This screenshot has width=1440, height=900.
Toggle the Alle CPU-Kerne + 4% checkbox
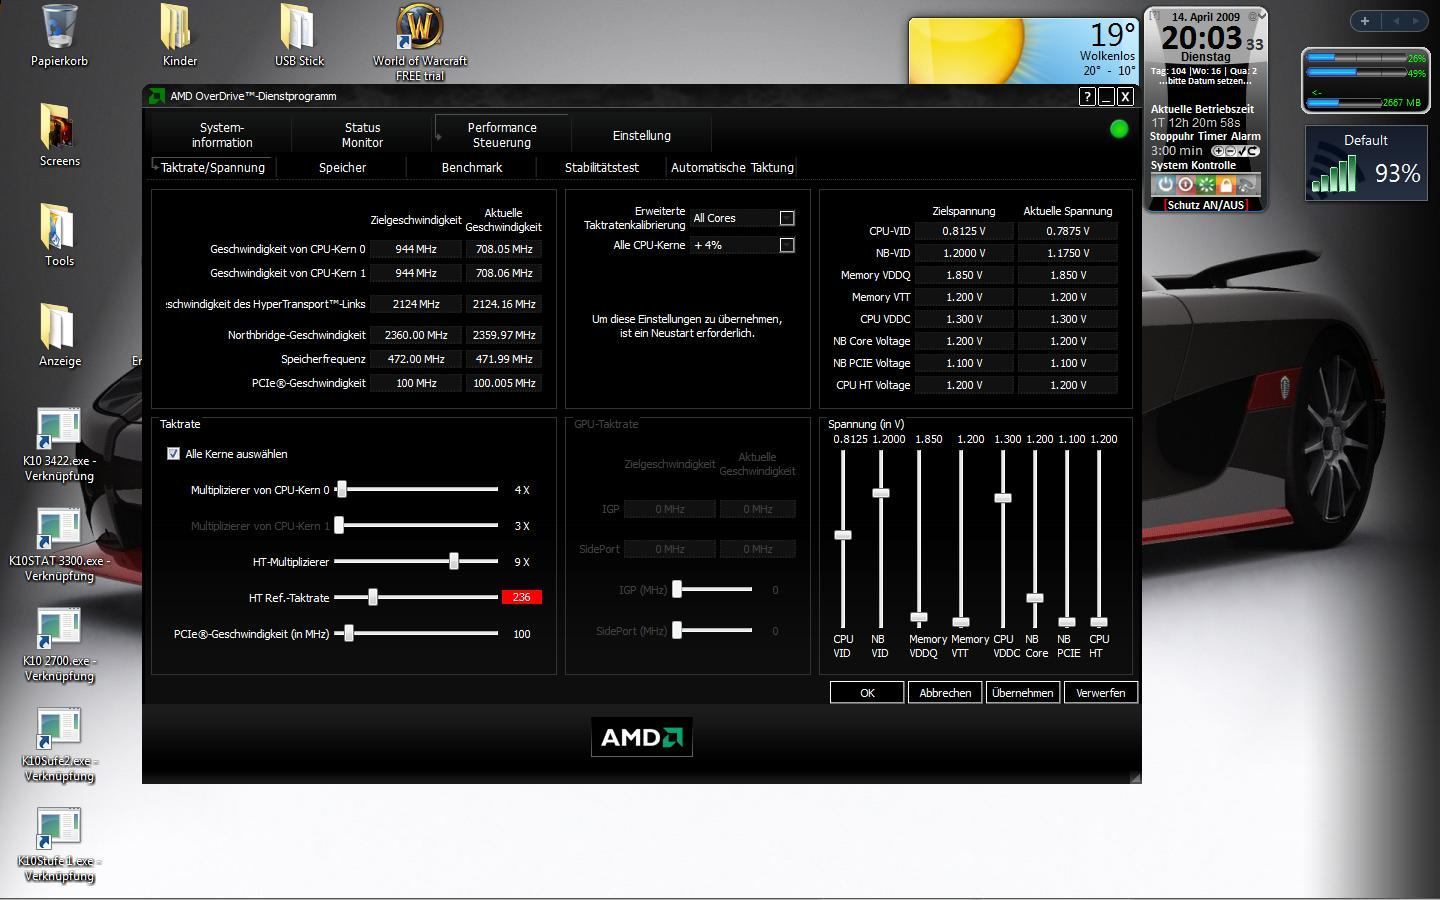[x=787, y=245]
